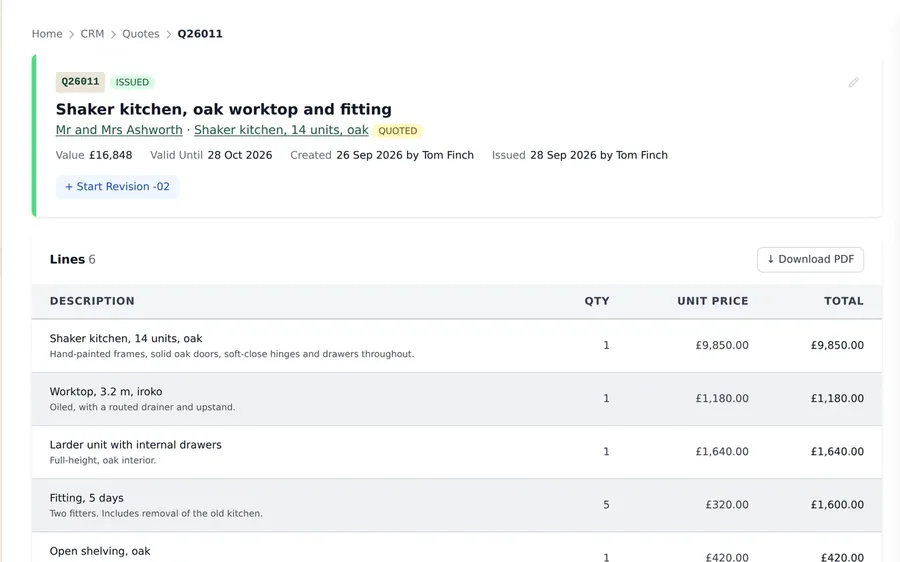This screenshot has height=562, width=900.
Task: Click the value £16,848
Action: (x=111, y=155)
